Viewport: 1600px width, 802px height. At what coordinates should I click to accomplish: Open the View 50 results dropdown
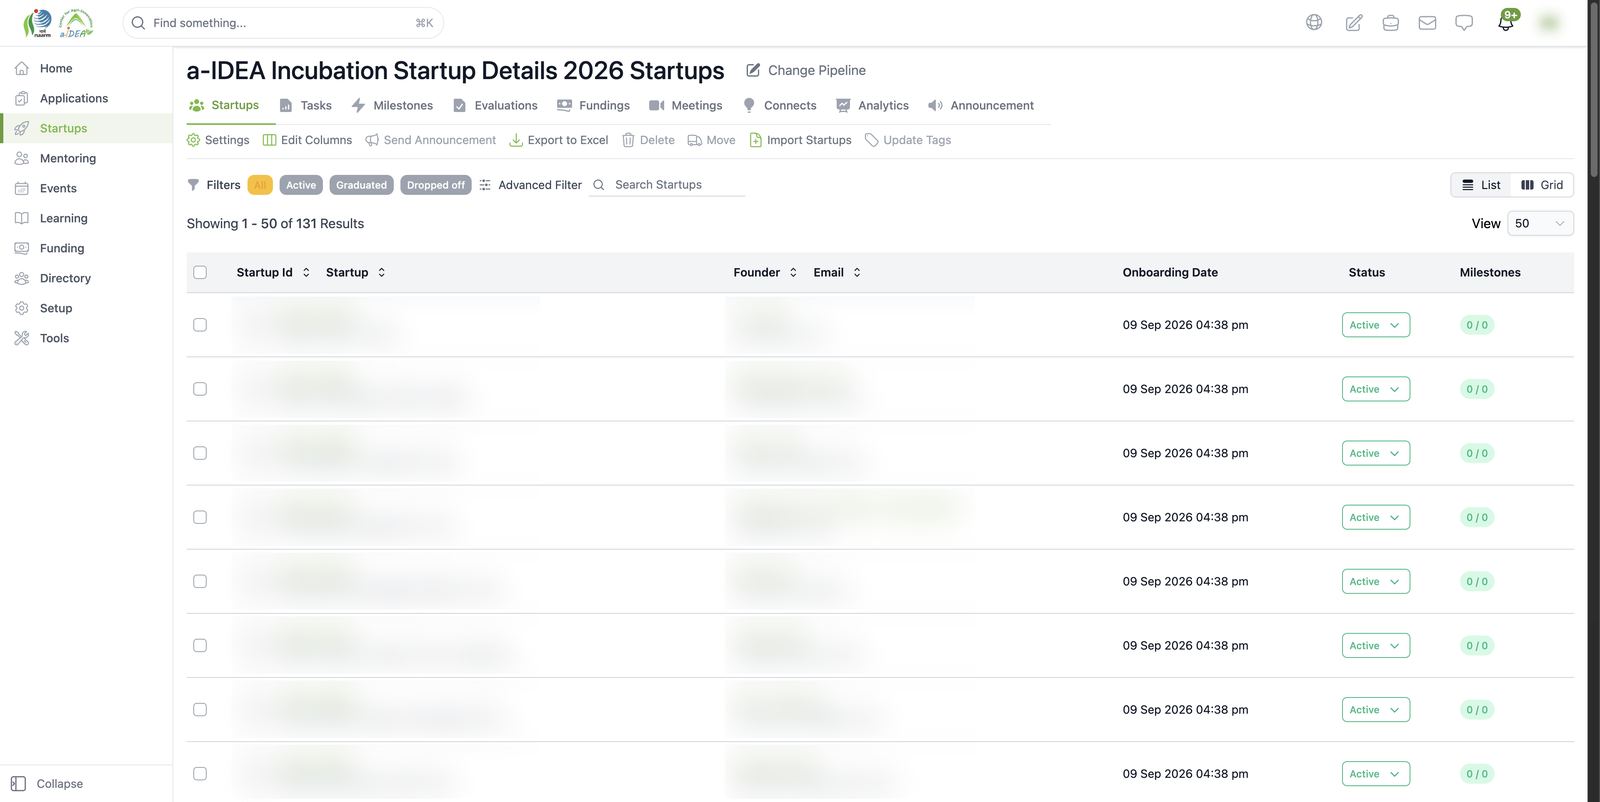(1540, 223)
